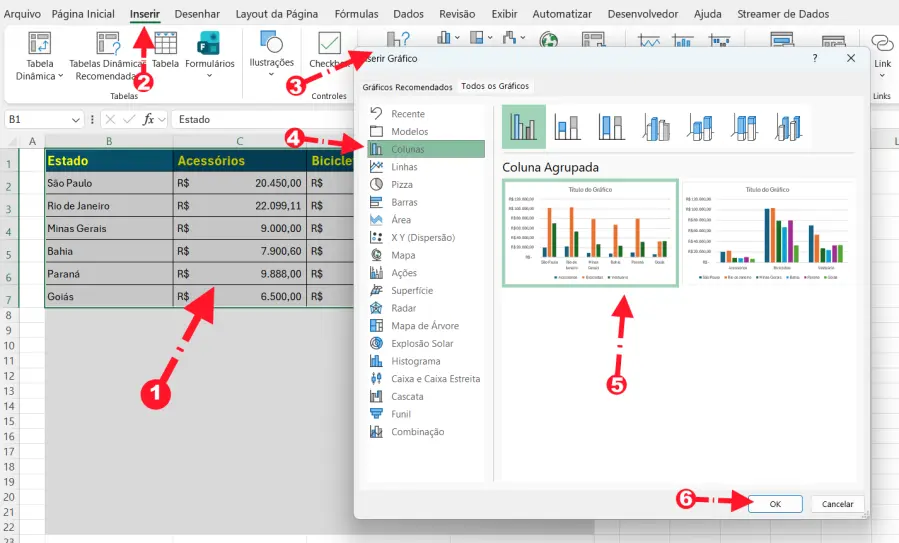Pick the Radar chart category
Viewport: 899px width, 543px height.
[x=376, y=308]
